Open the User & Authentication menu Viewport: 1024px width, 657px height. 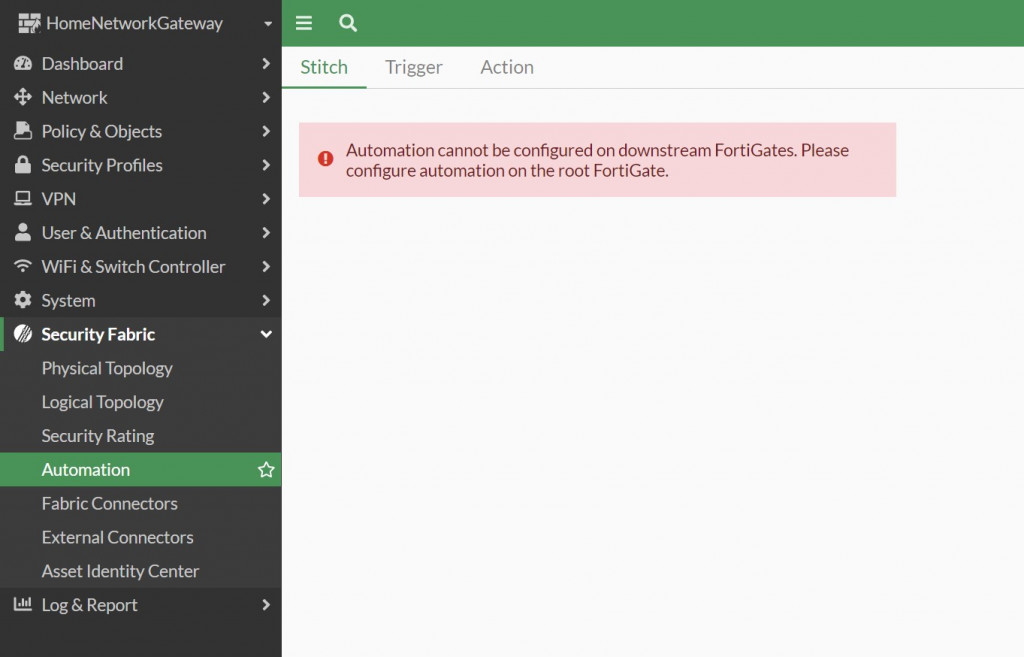point(140,232)
